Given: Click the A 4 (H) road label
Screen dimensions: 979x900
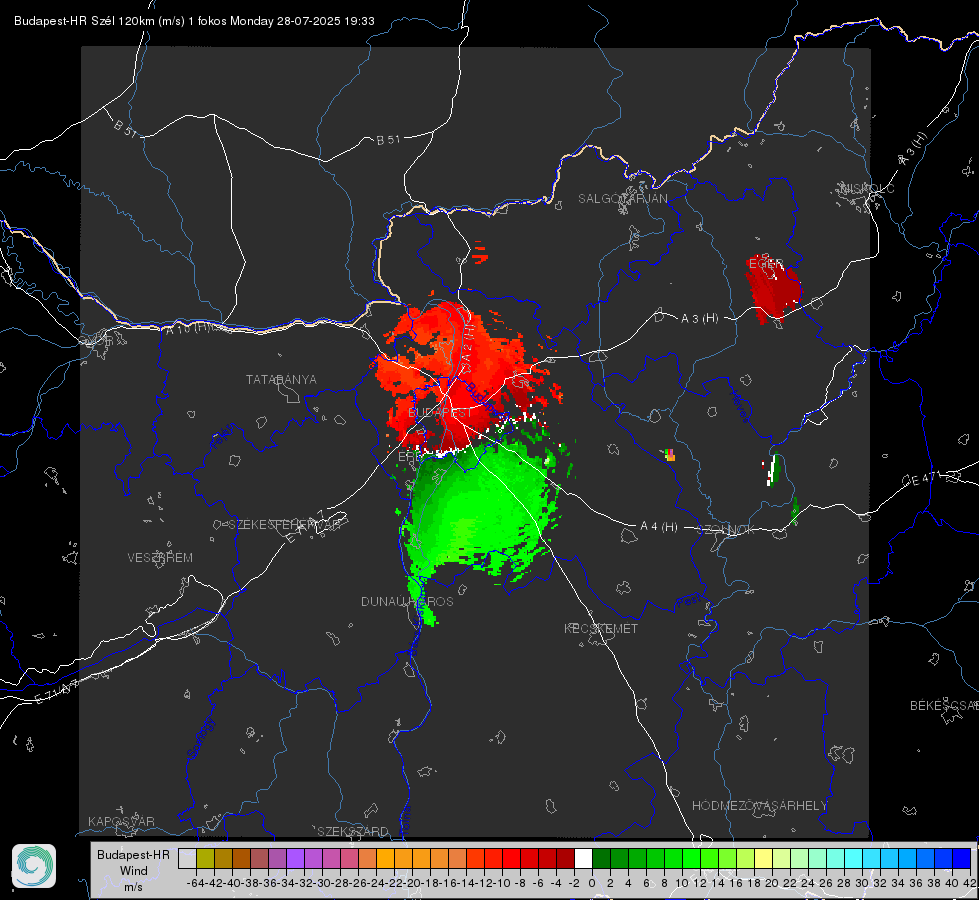Looking at the screenshot, I should [x=659, y=527].
